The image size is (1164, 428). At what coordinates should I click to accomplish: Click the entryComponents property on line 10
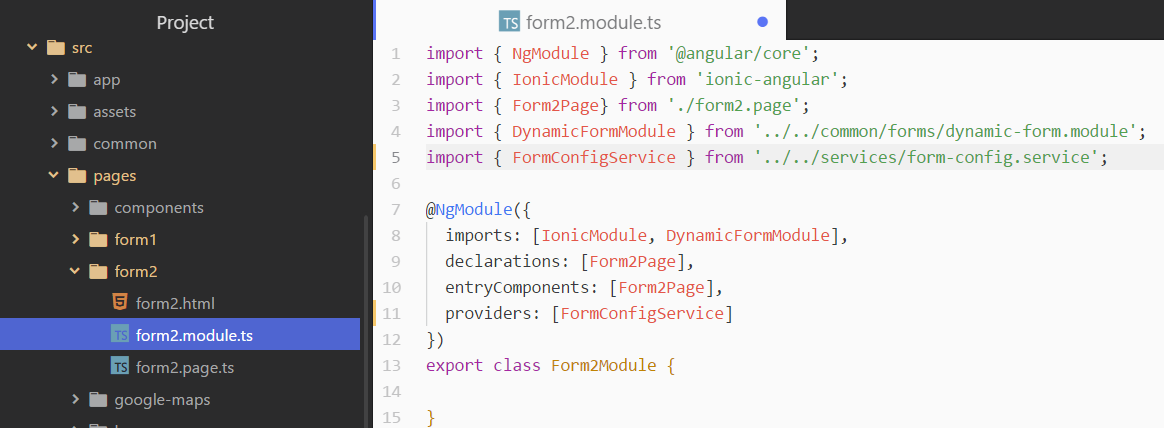pyautogui.click(x=518, y=288)
